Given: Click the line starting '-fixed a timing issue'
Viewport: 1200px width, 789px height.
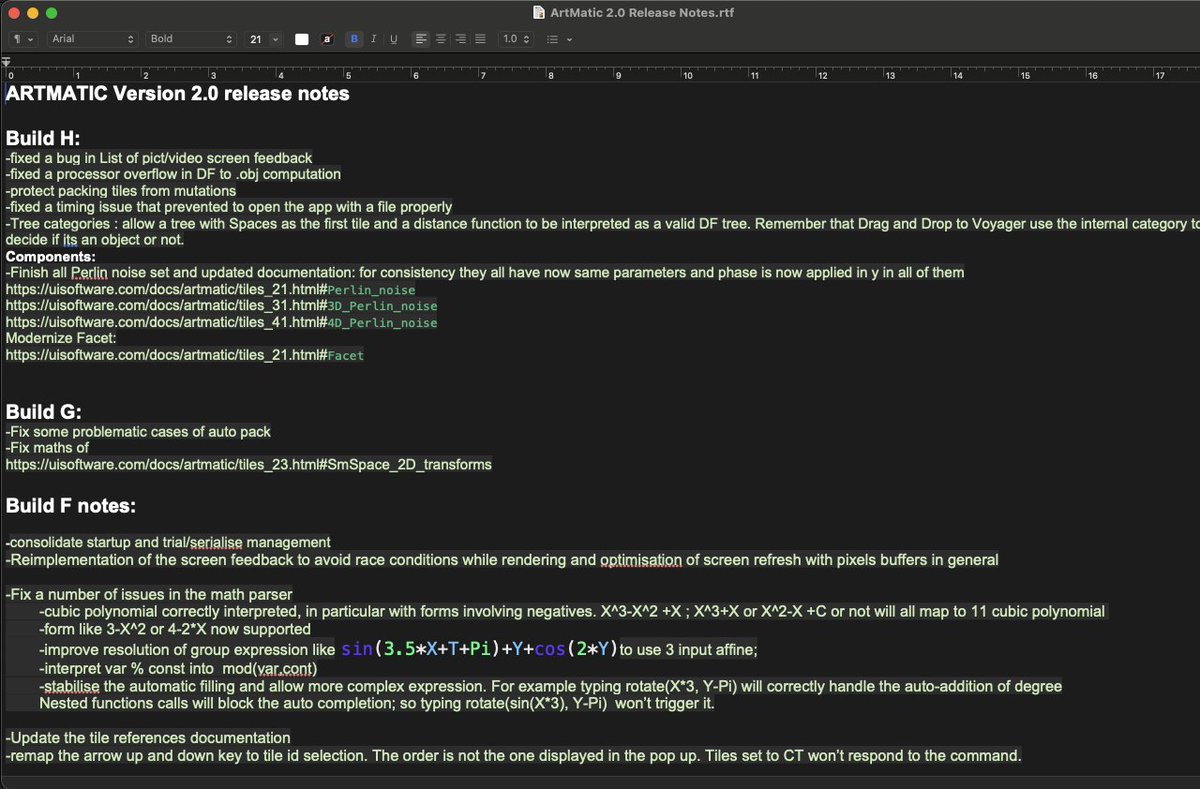Looking at the screenshot, I should pyautogui.click(x=229, y=206).
